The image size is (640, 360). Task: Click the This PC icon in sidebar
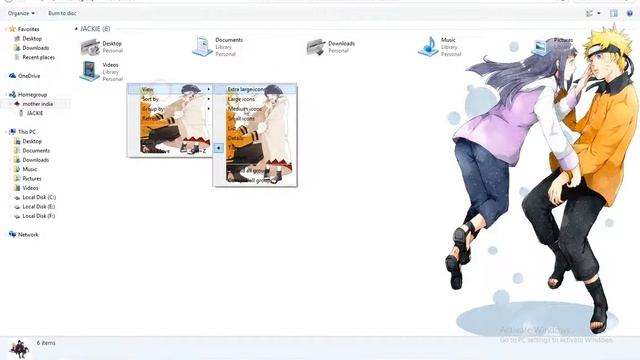[x=12, y=131]
